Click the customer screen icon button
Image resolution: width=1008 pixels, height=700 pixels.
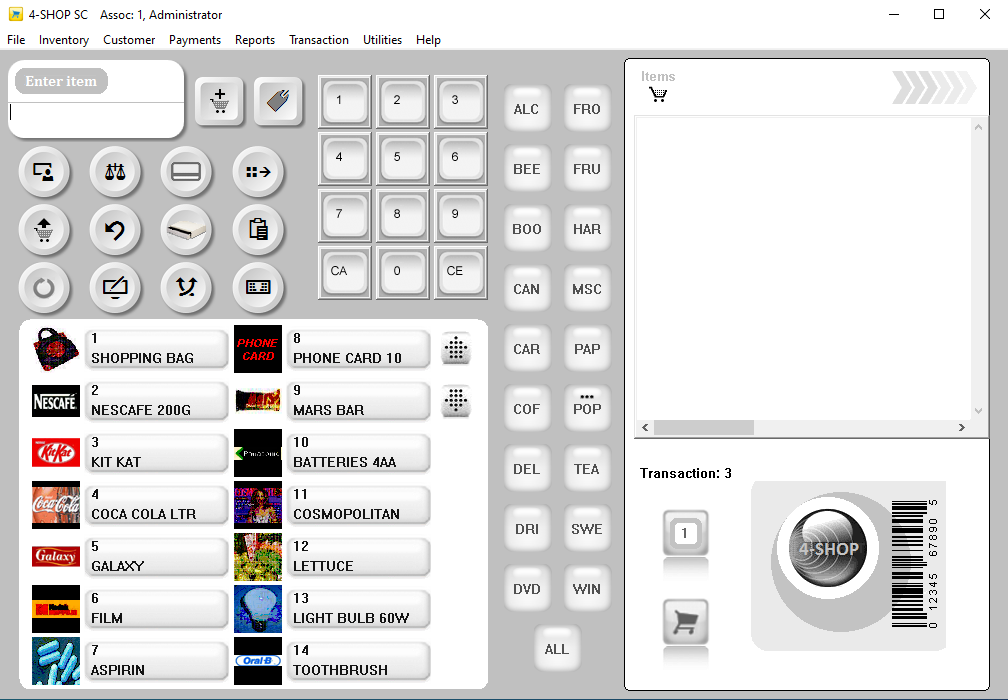click(44, 172)
